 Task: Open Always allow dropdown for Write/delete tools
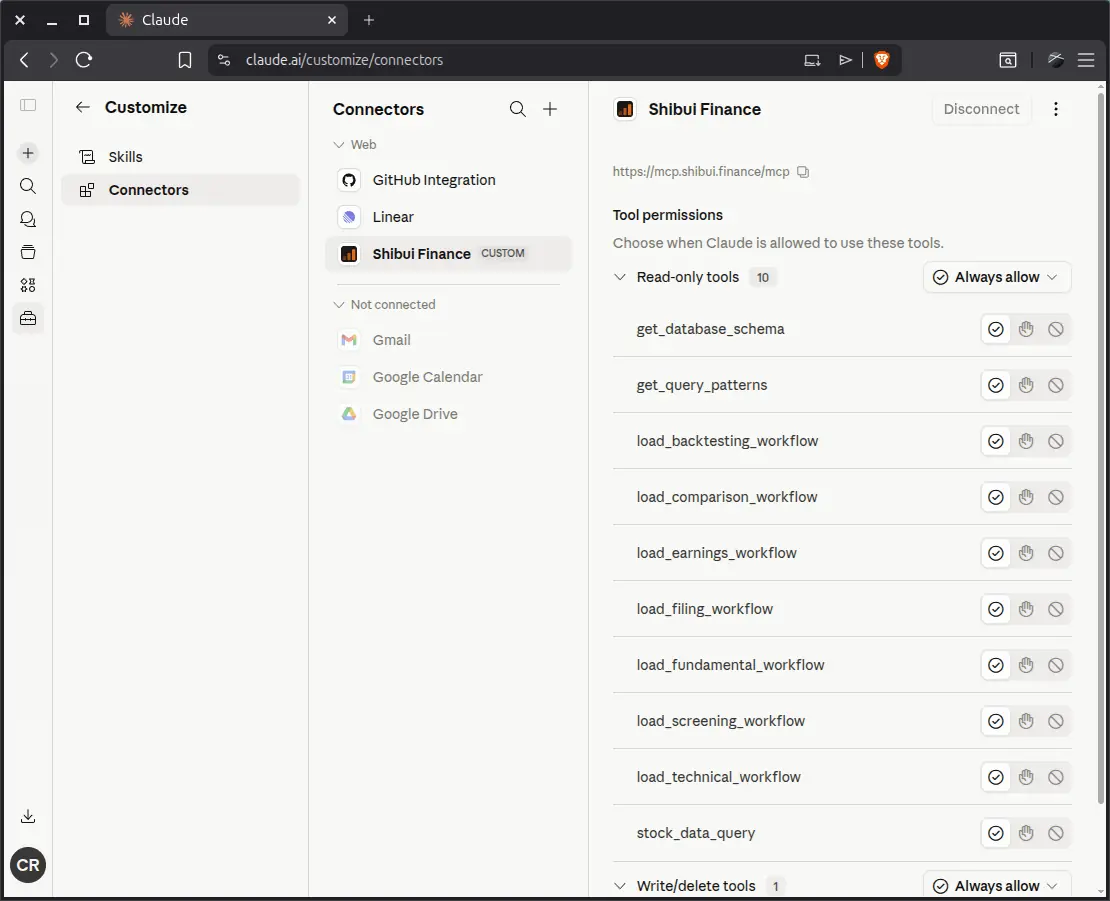click(x=997, y=885)
